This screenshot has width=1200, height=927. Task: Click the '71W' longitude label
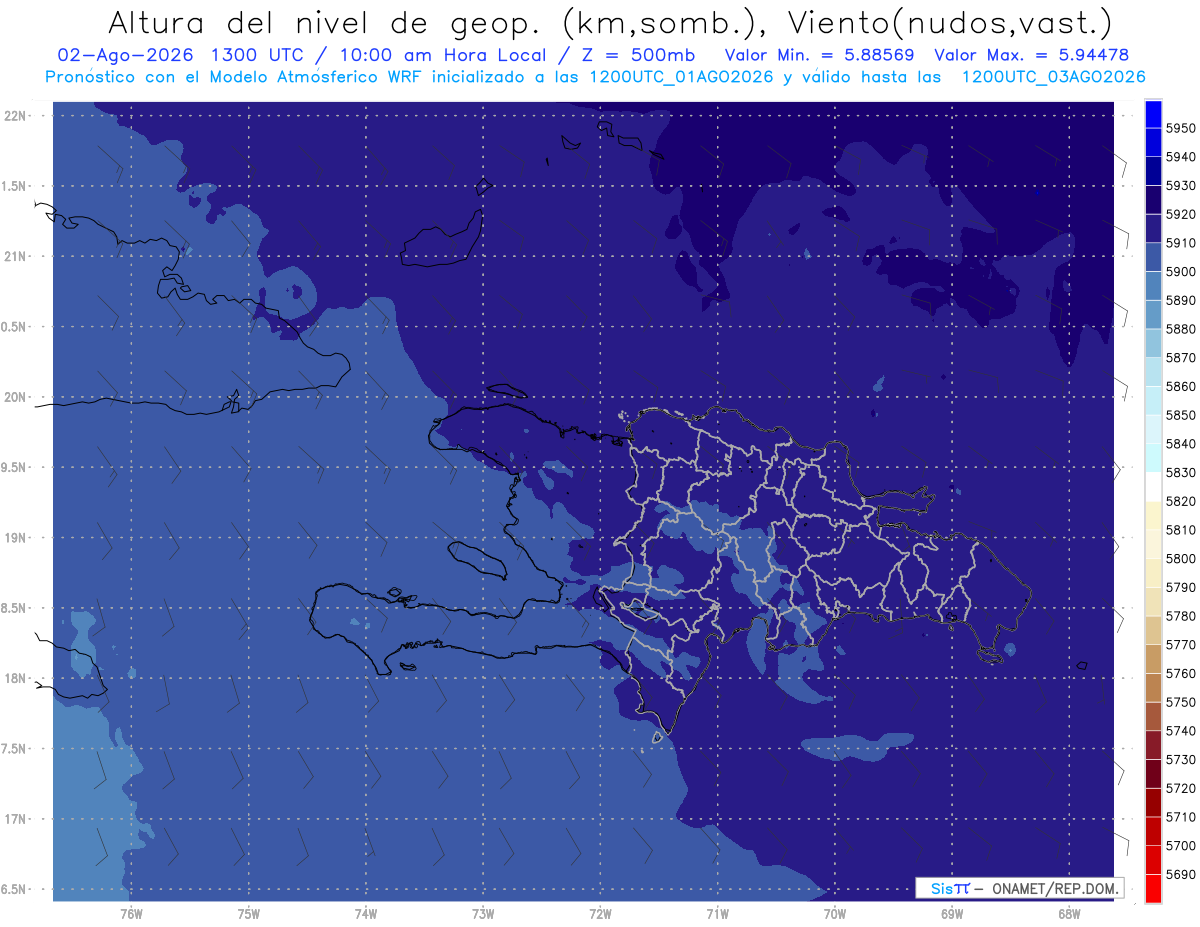click(717, 913)
